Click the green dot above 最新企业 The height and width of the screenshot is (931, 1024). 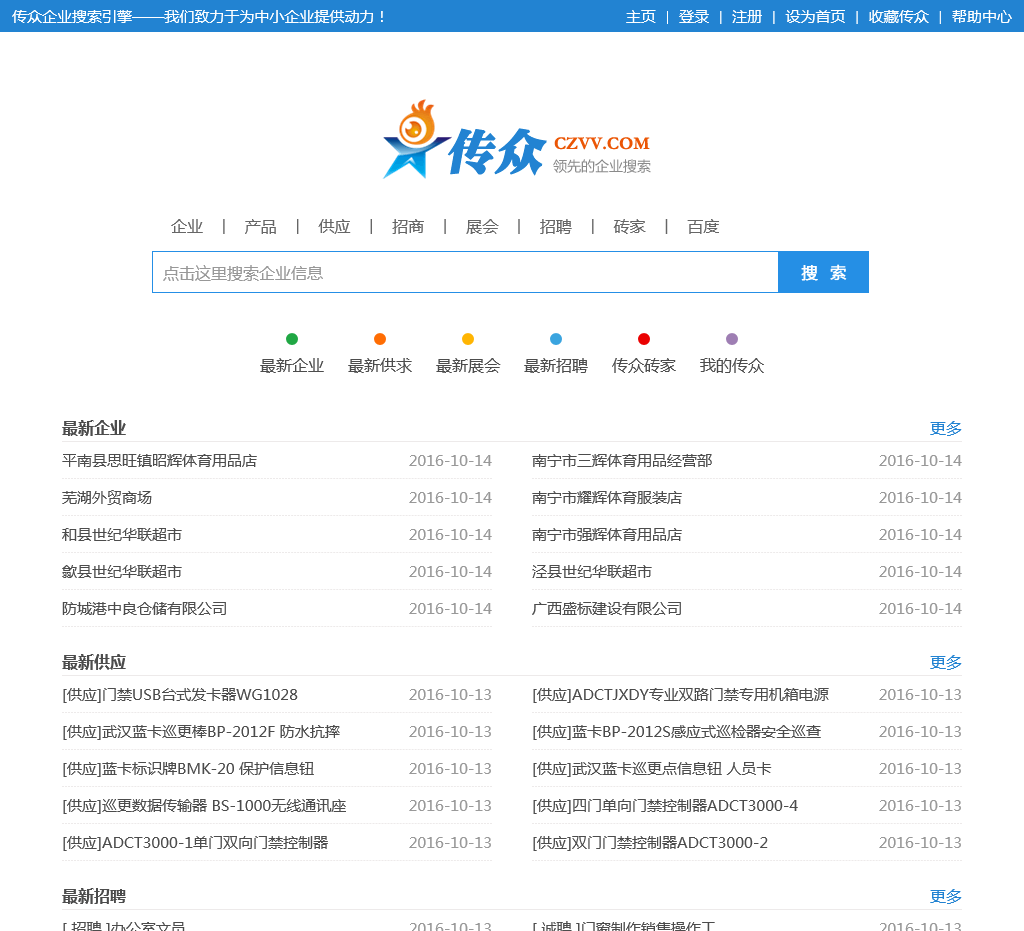(292, 339)
